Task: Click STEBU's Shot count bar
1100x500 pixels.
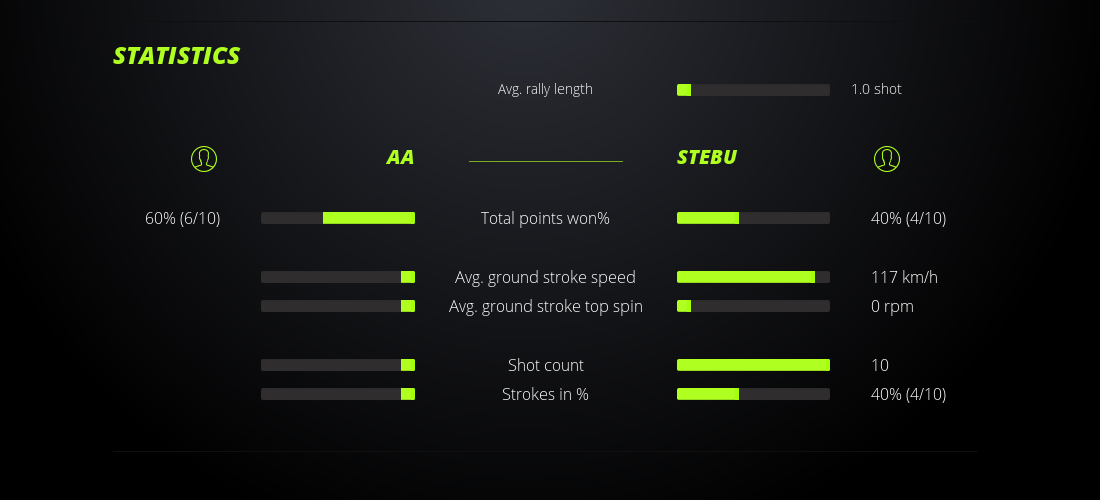Action: [753, 365]
